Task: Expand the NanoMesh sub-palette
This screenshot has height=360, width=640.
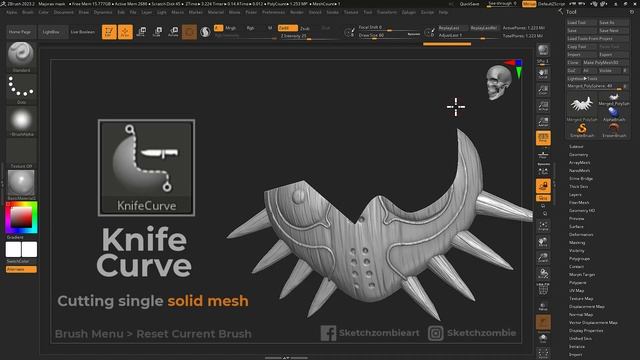Action: pos(580,171)
